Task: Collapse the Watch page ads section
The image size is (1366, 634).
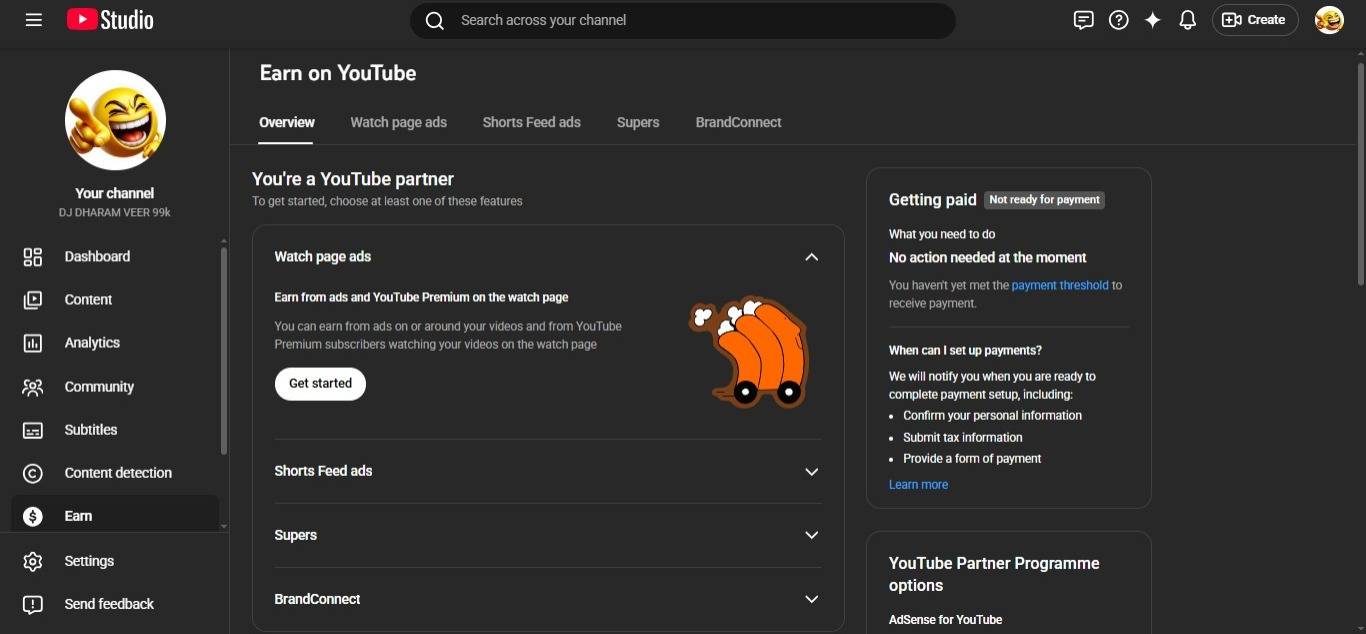Action: 811,257
